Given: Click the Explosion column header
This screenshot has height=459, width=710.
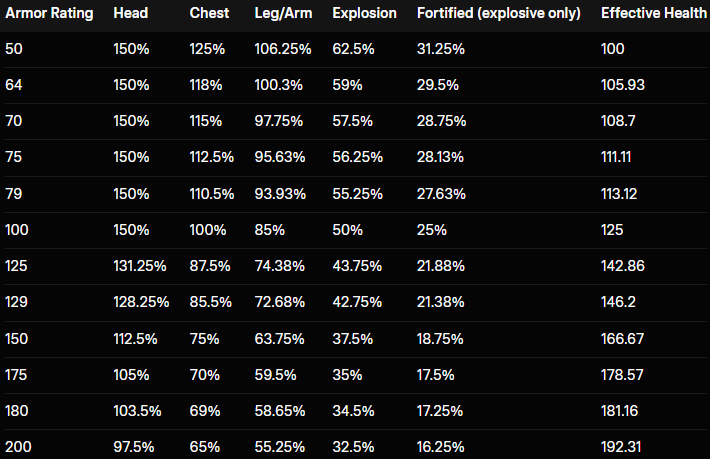Looking at the screenshot, I should click(x=364, y=14).
